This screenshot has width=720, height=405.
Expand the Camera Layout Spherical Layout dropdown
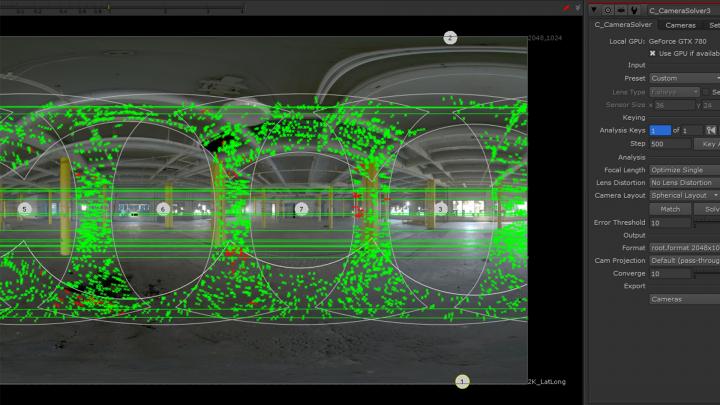(x=684, y=196)
